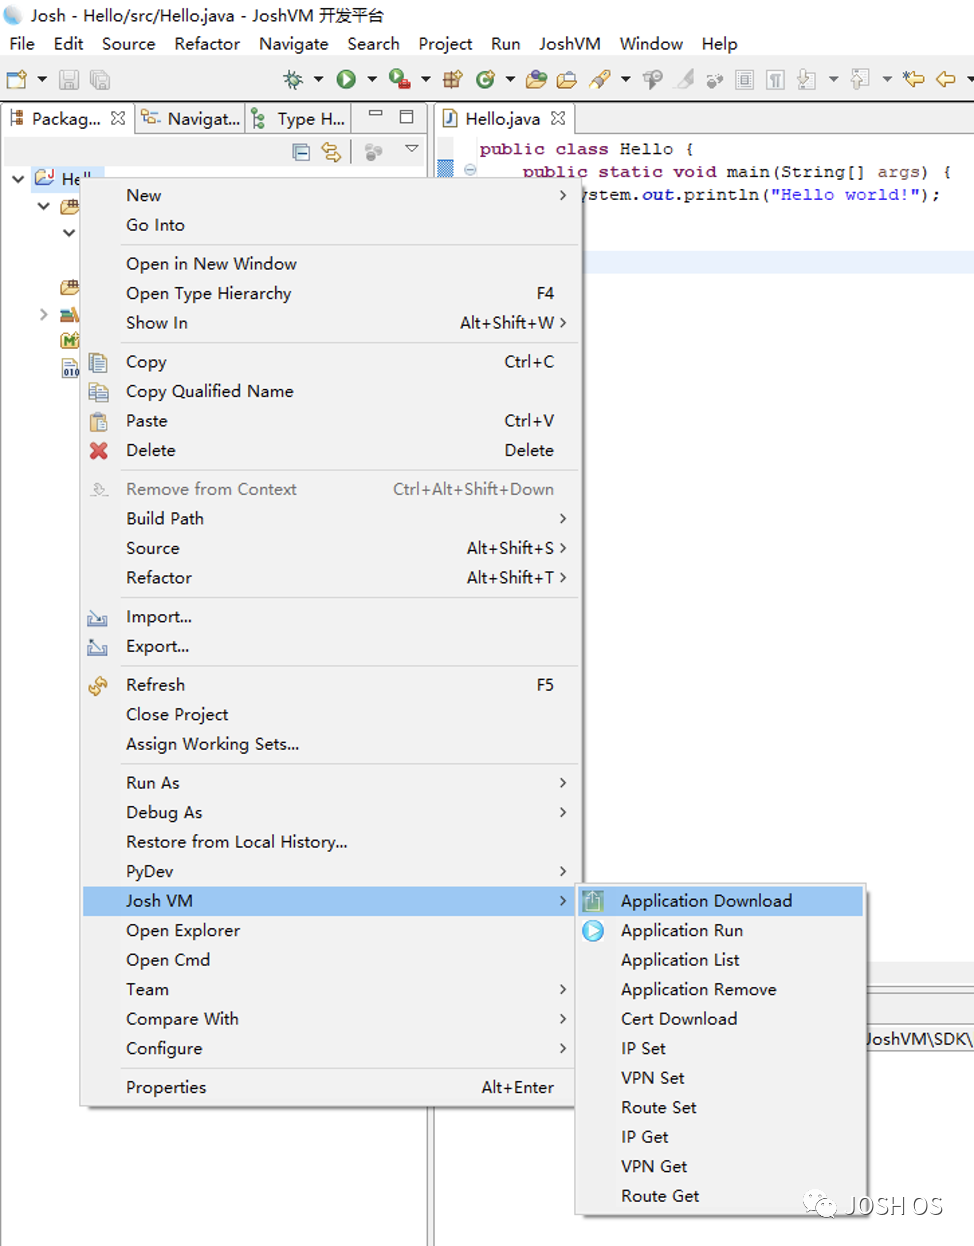This screenshot has width=974, height=1246.
Task: Click the Next Annotation toolbar icon
Action: [807, 79]
